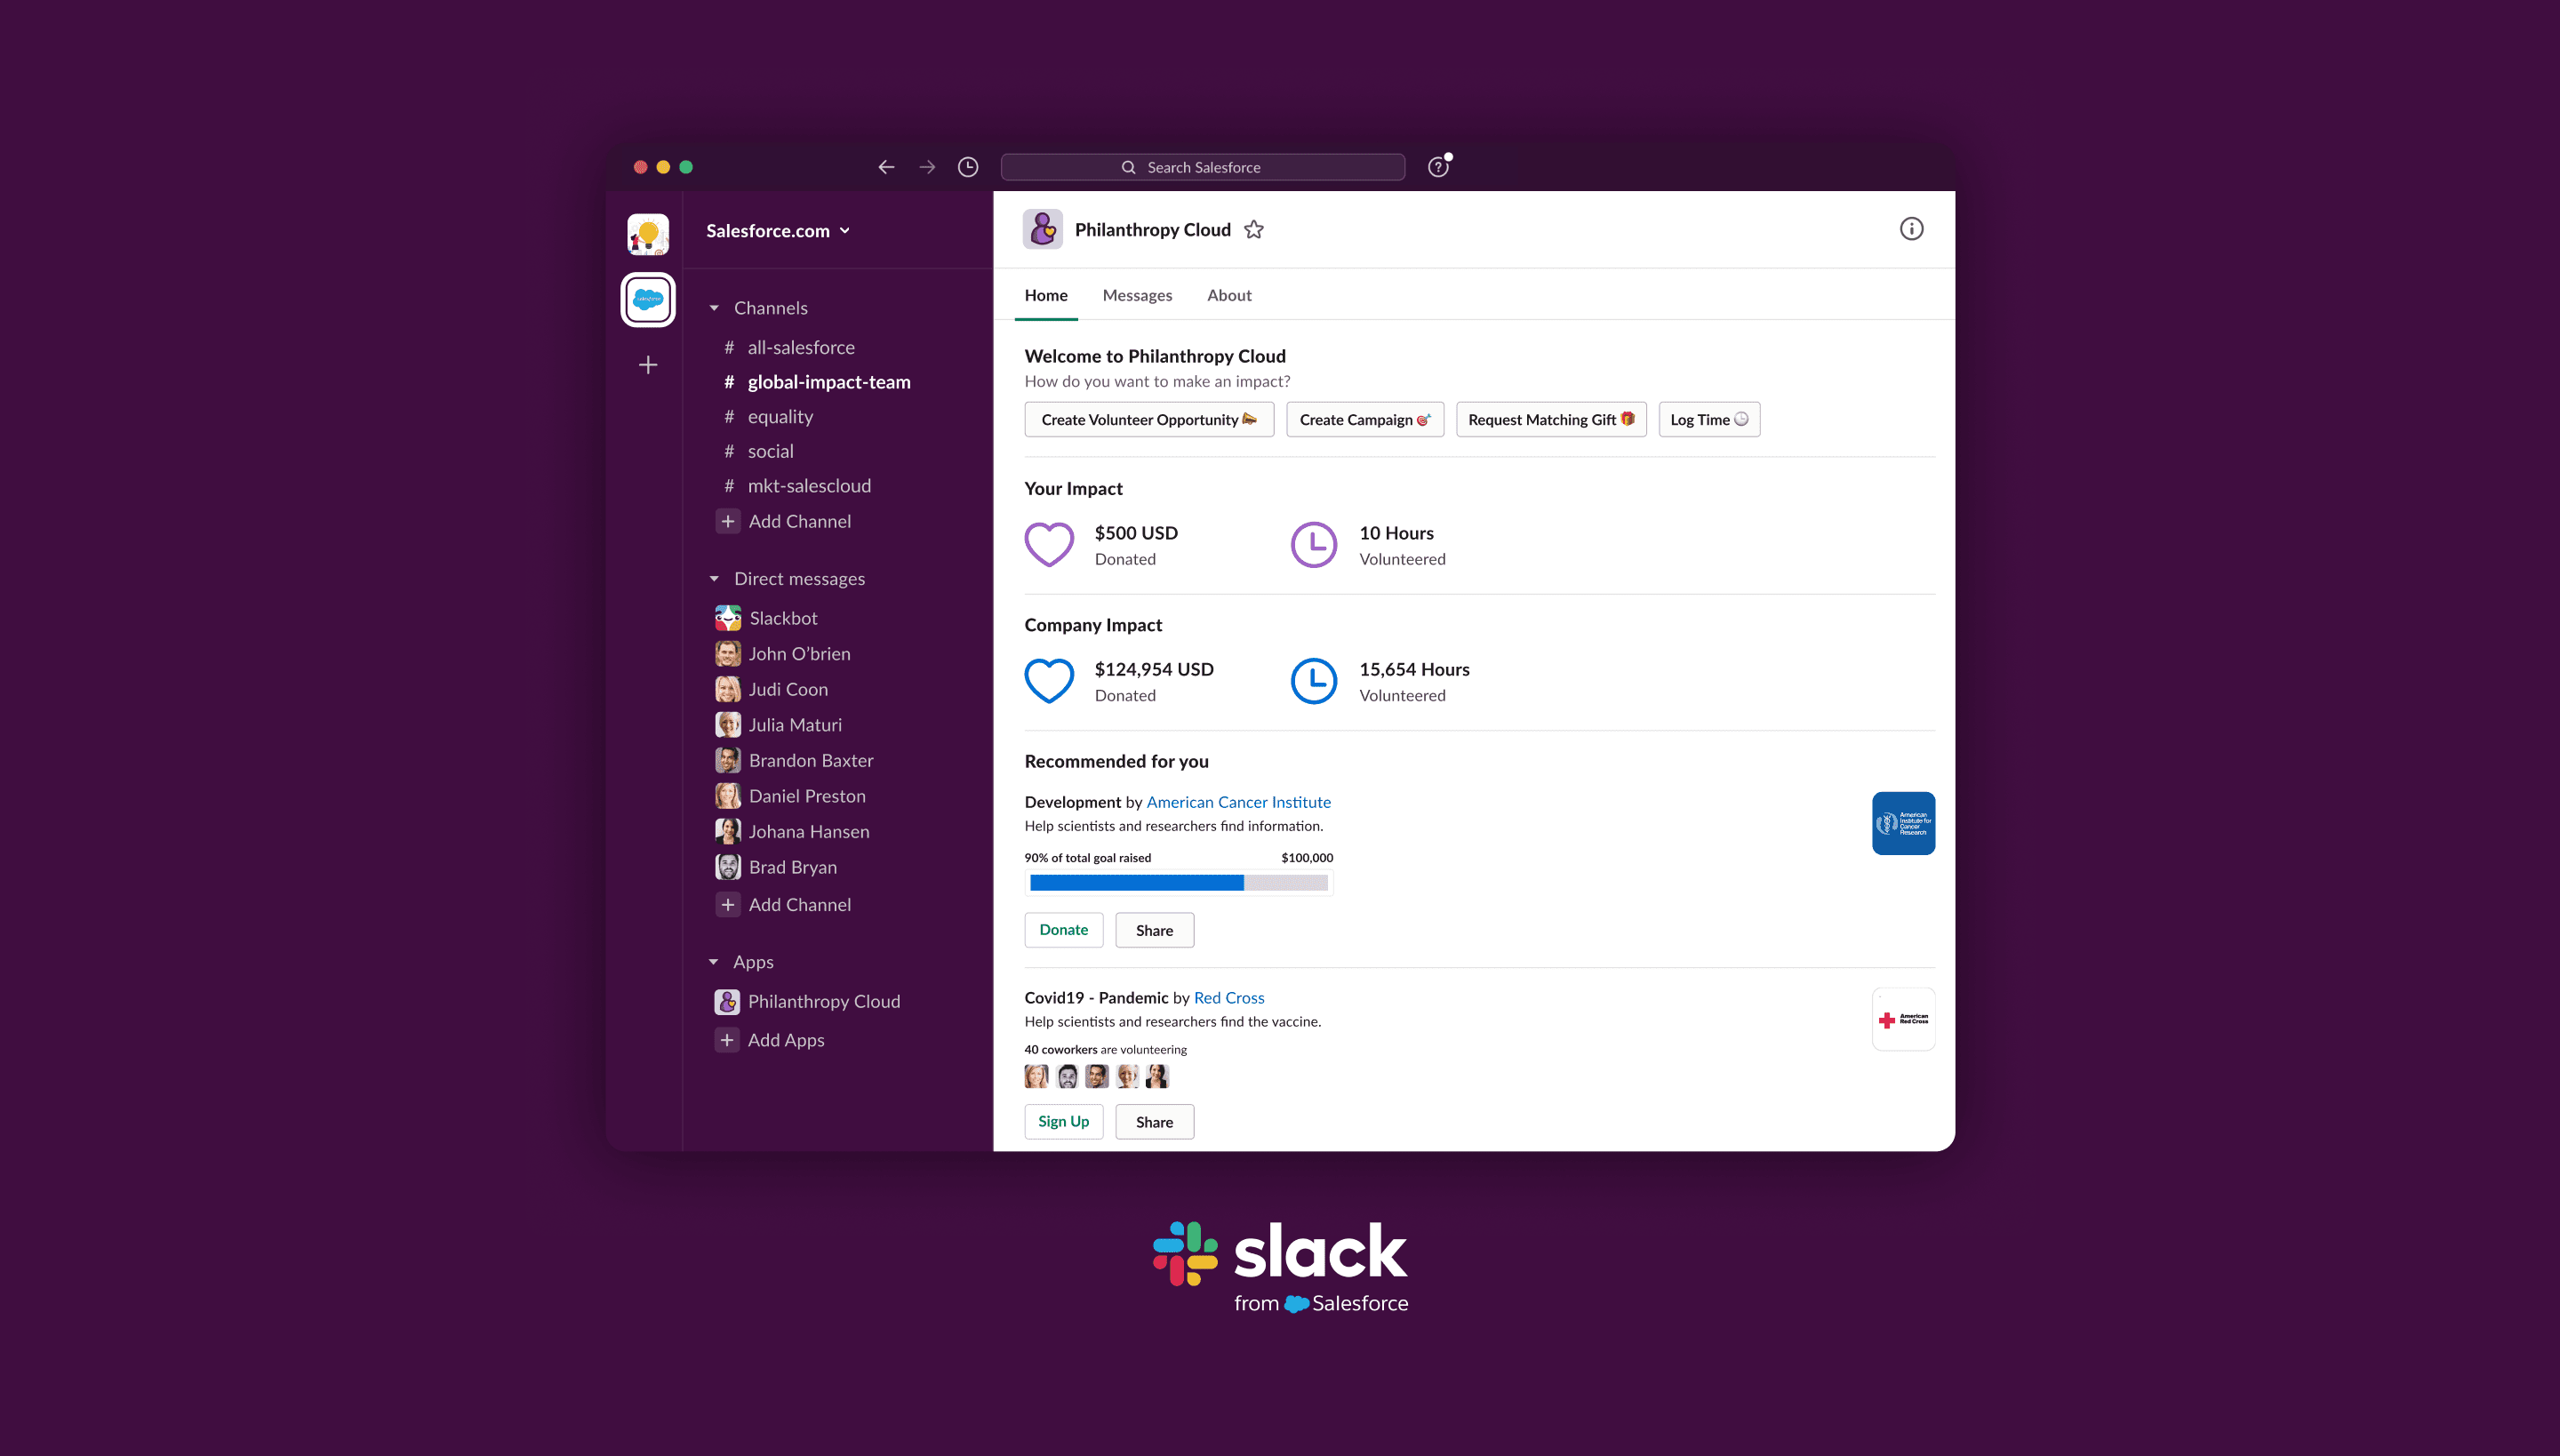
Task: Open the #global-impact-team channel
Action: point(828,382)
